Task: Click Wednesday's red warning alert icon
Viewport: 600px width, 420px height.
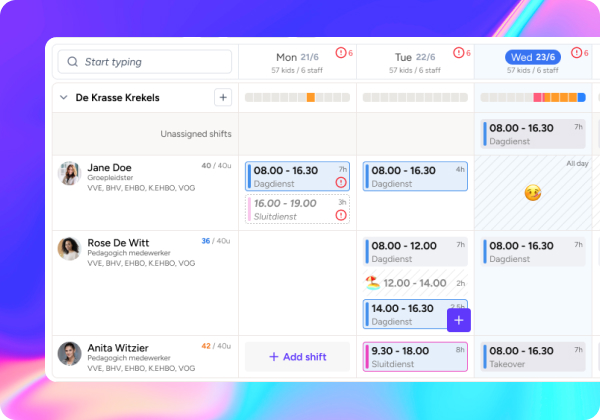Action: [x=577, y=53]
